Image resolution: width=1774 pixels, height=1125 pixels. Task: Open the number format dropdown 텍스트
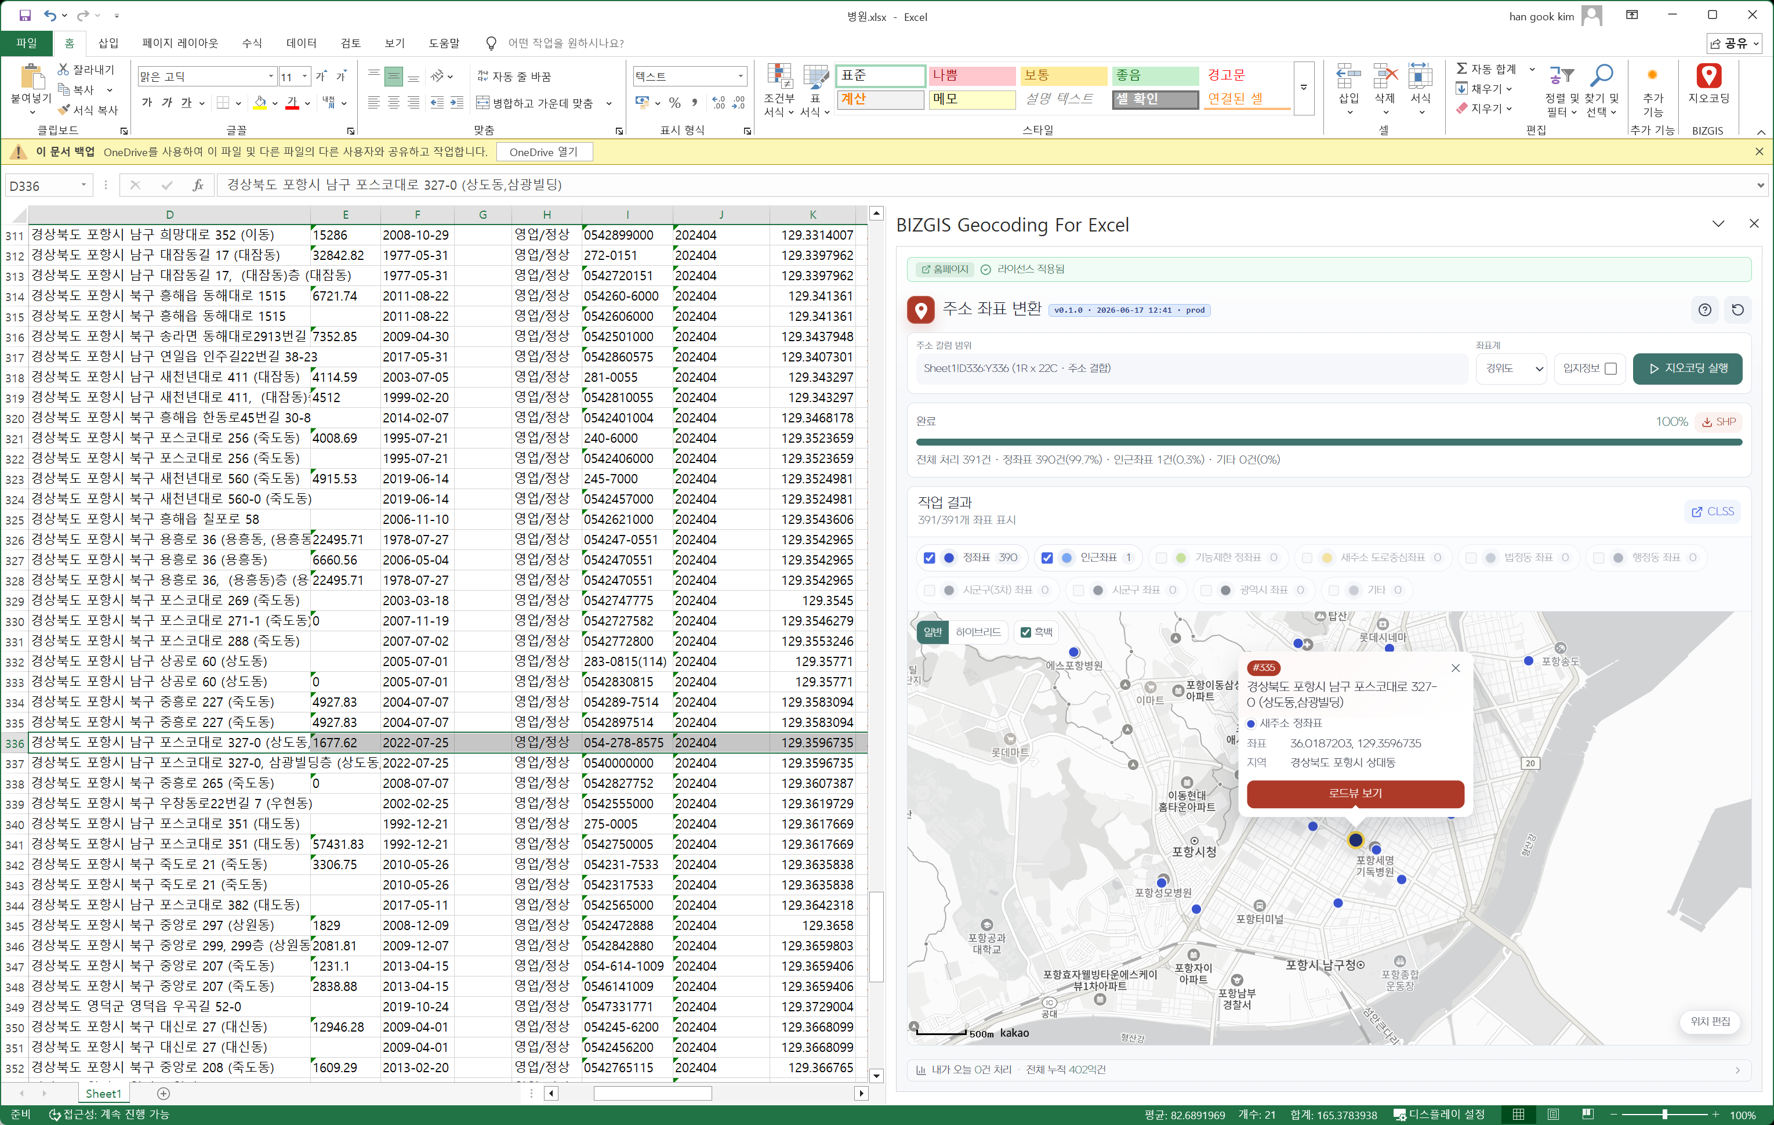(740, 76)
